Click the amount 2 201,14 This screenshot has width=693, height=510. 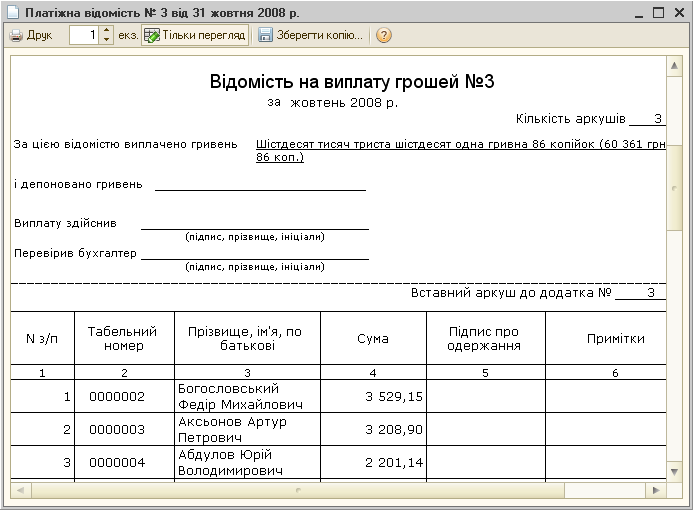394,463
